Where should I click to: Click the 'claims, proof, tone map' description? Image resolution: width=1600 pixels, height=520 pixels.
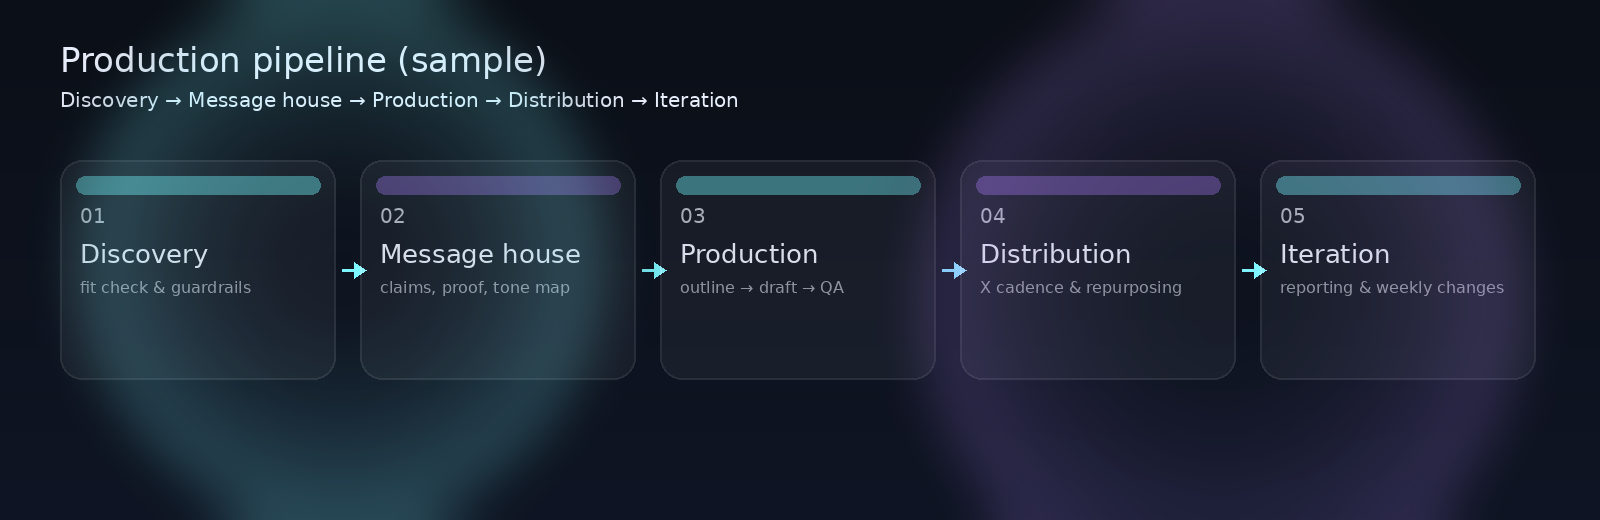pyautogui.click(x=475, y=287)
